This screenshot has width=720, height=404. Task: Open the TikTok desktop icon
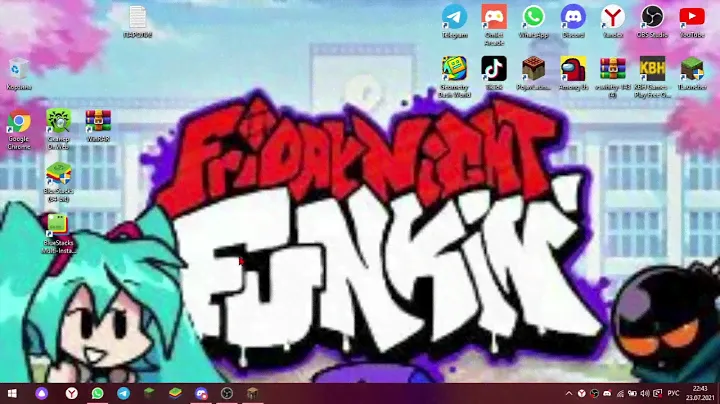click(494, 68)
